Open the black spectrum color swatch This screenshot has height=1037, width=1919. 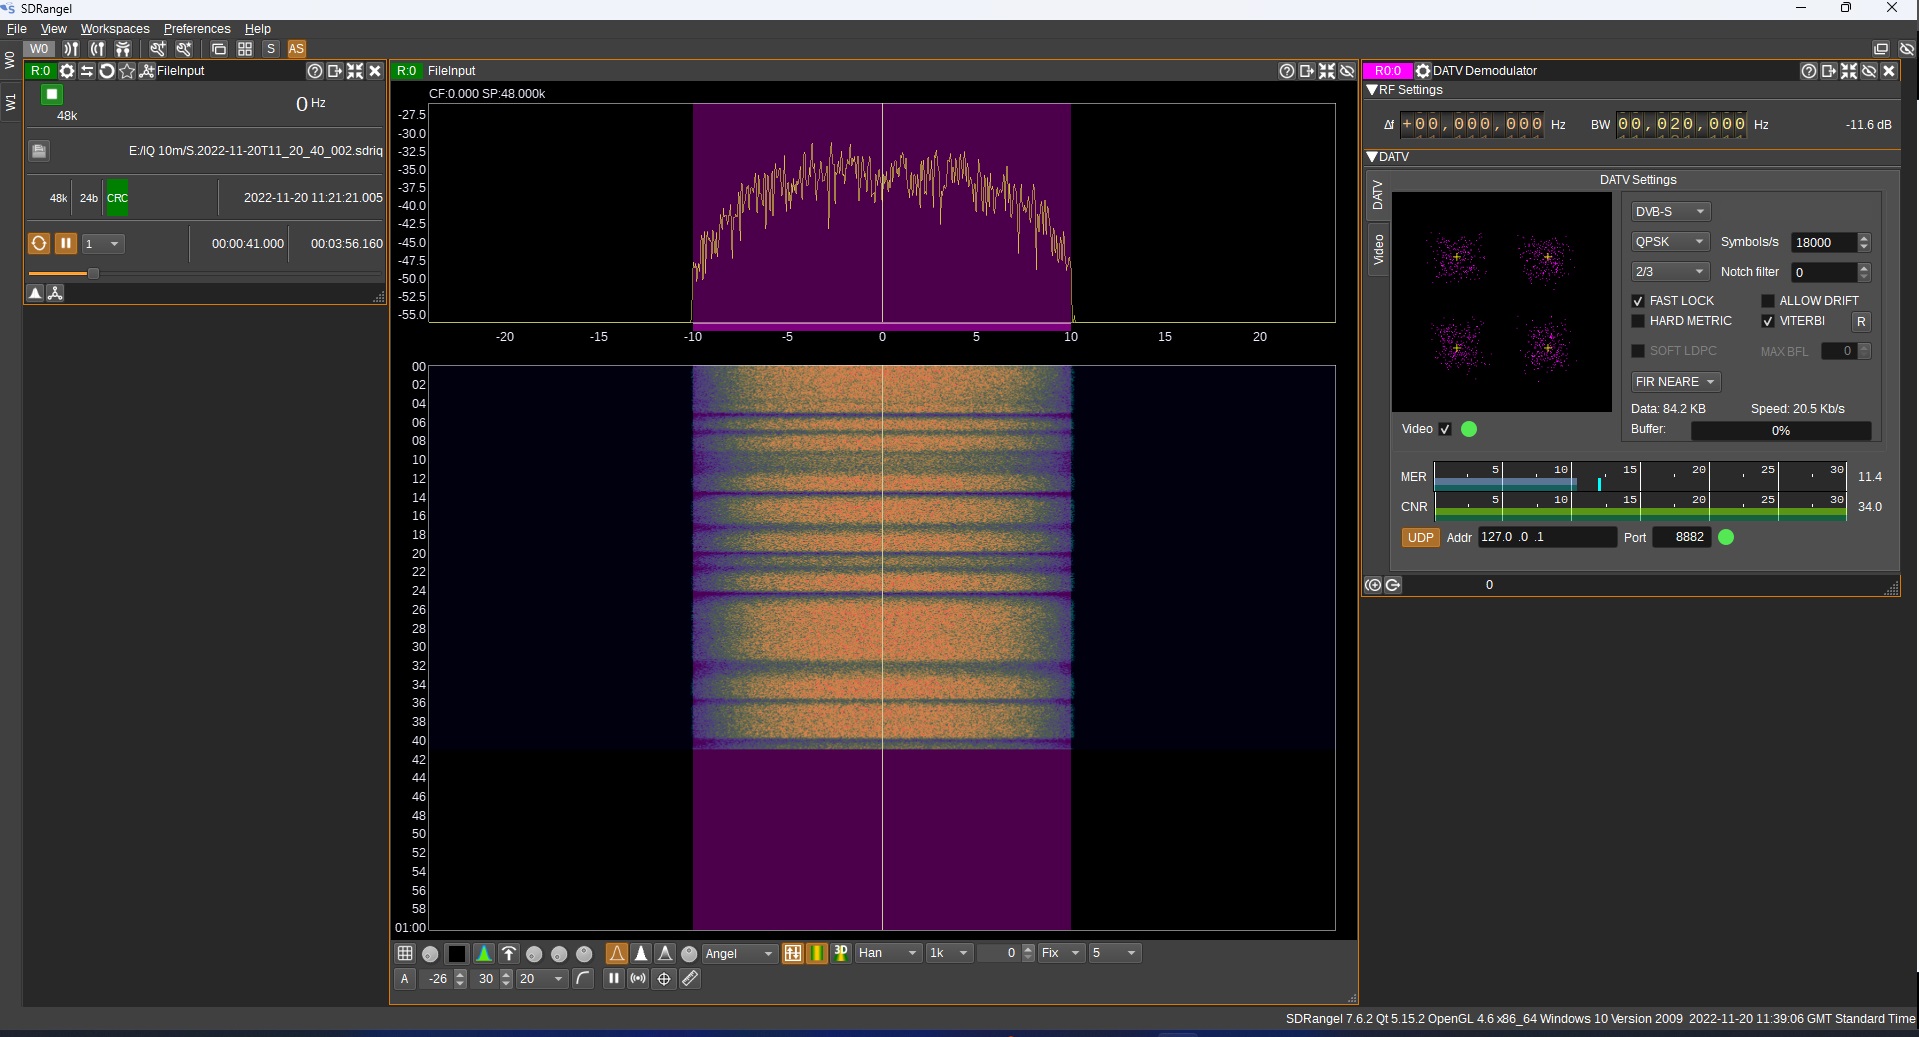coord(456,954)
